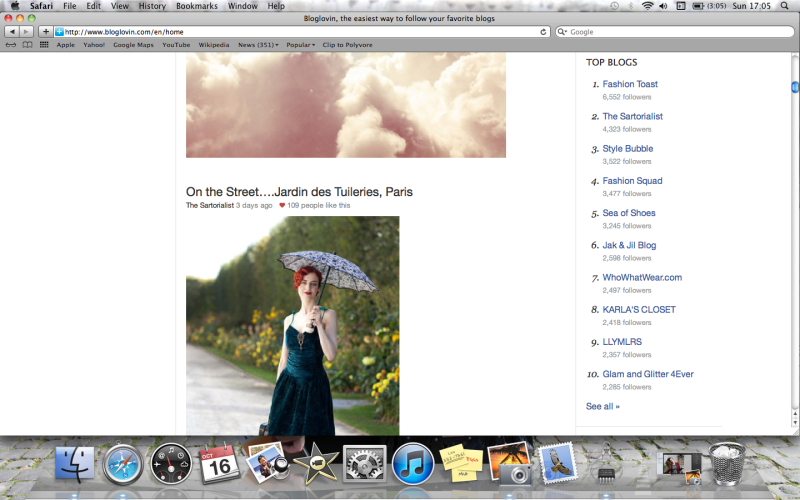This screenshot has height=500, width=800.
Task: Launch iMovie star icon in Dock
Action: (315, 464)
